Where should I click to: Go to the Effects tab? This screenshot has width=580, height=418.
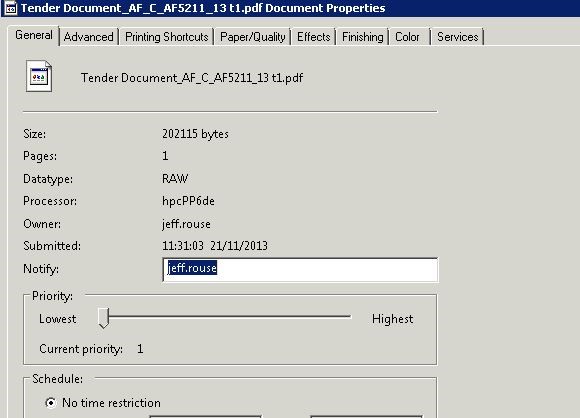pyautogui.click(x=314, y=37)
